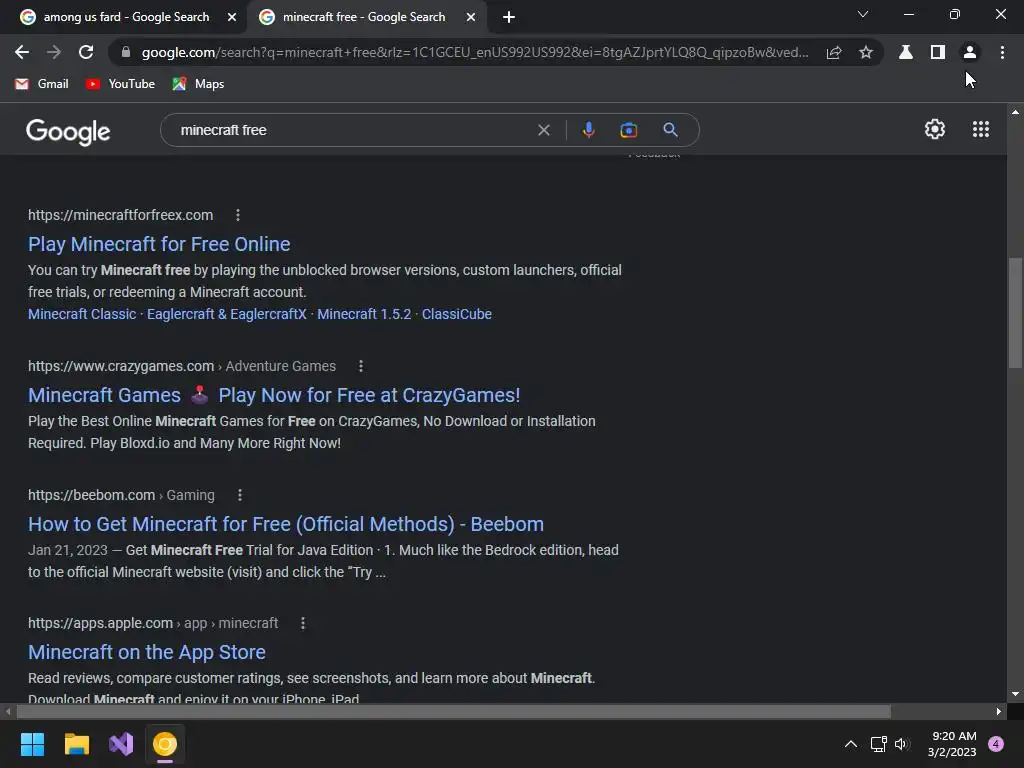
Task: Click the scroll down arrow
Action: point(1015,694)
